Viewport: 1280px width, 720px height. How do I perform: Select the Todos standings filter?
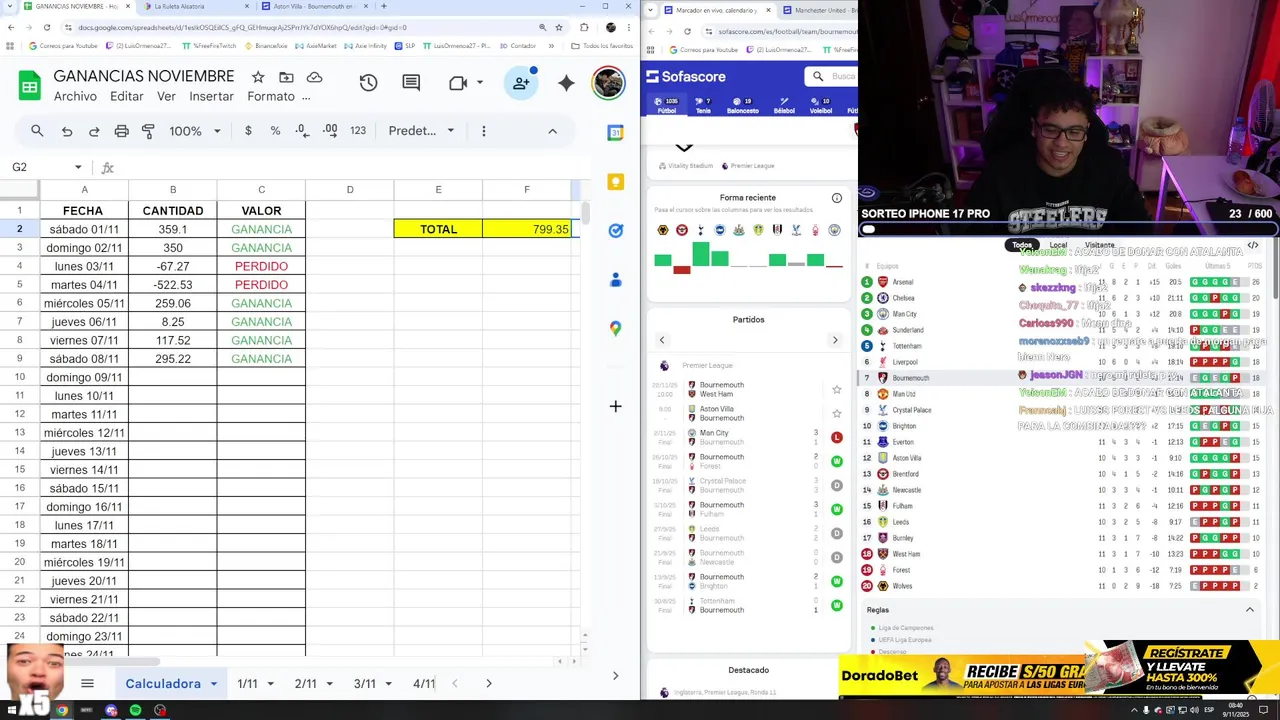(1021, 245)
